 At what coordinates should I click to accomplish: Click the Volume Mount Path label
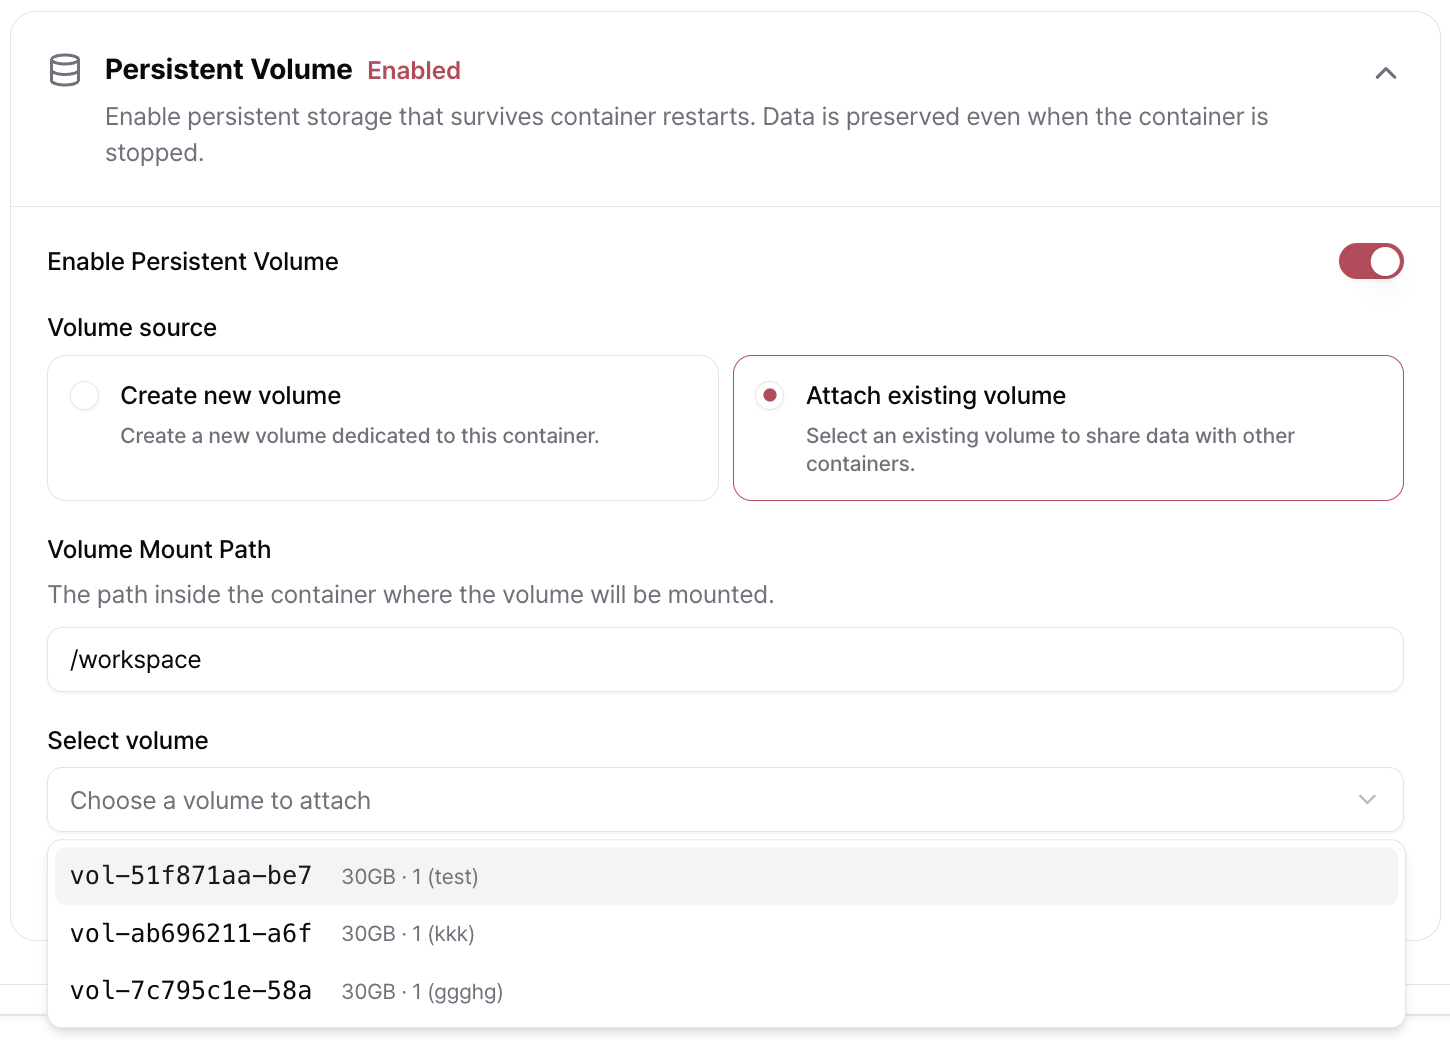(159, 550)
